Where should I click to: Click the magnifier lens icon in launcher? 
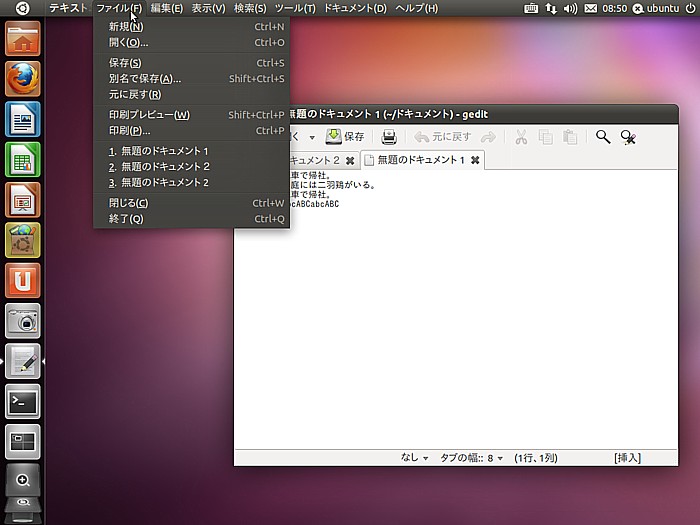23,480
